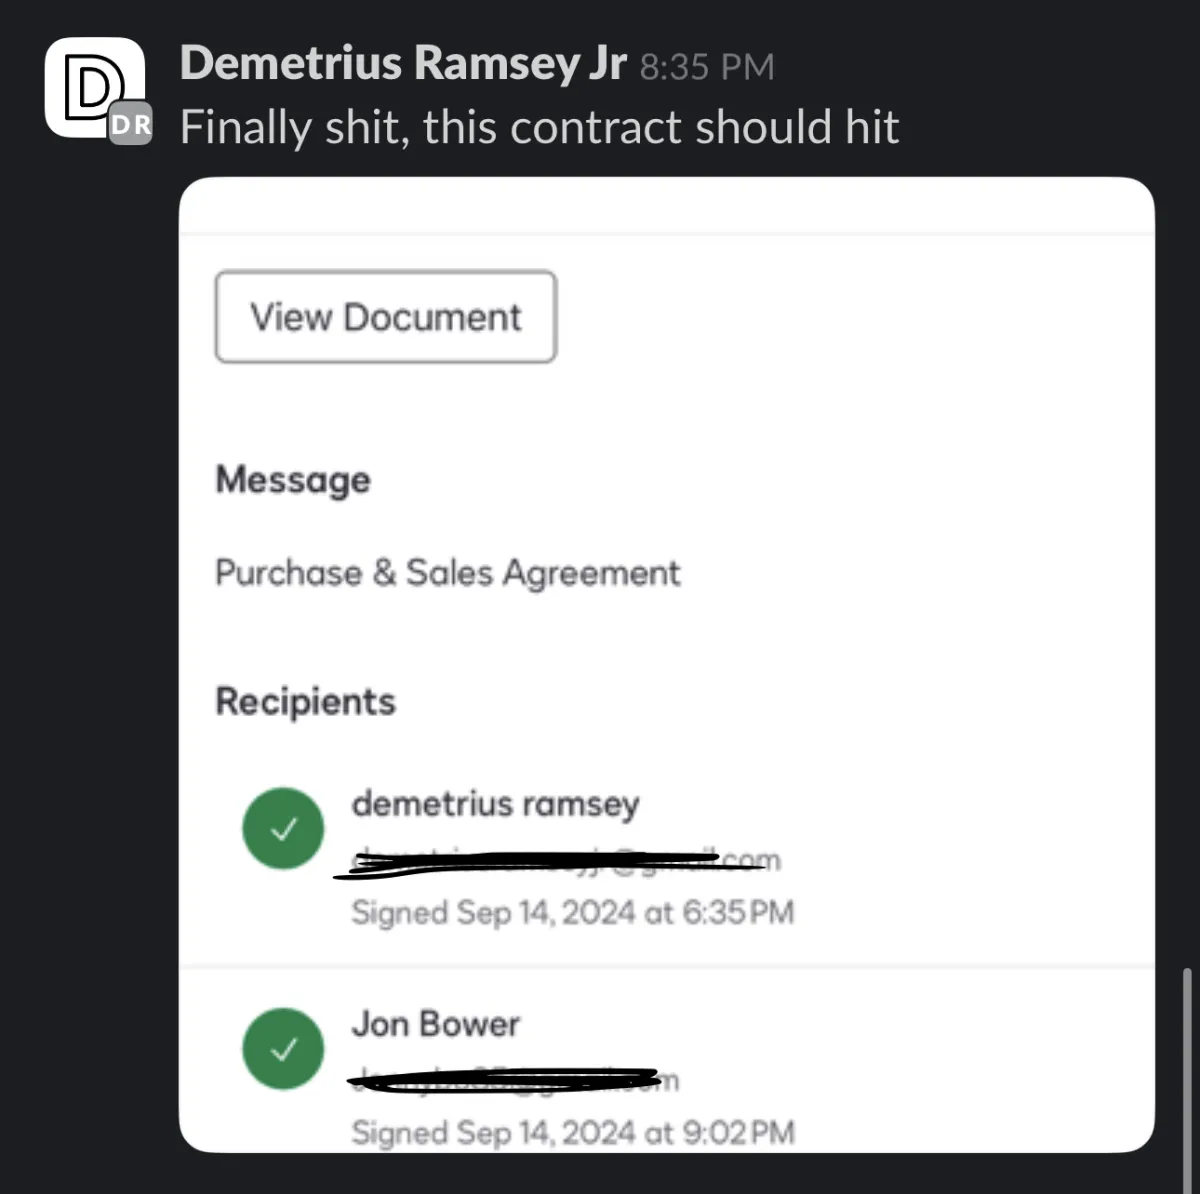Open sender name Demetrius Ramsey Jr
This screenshot has height=1194, width=1200.
[x=403, y=63]
